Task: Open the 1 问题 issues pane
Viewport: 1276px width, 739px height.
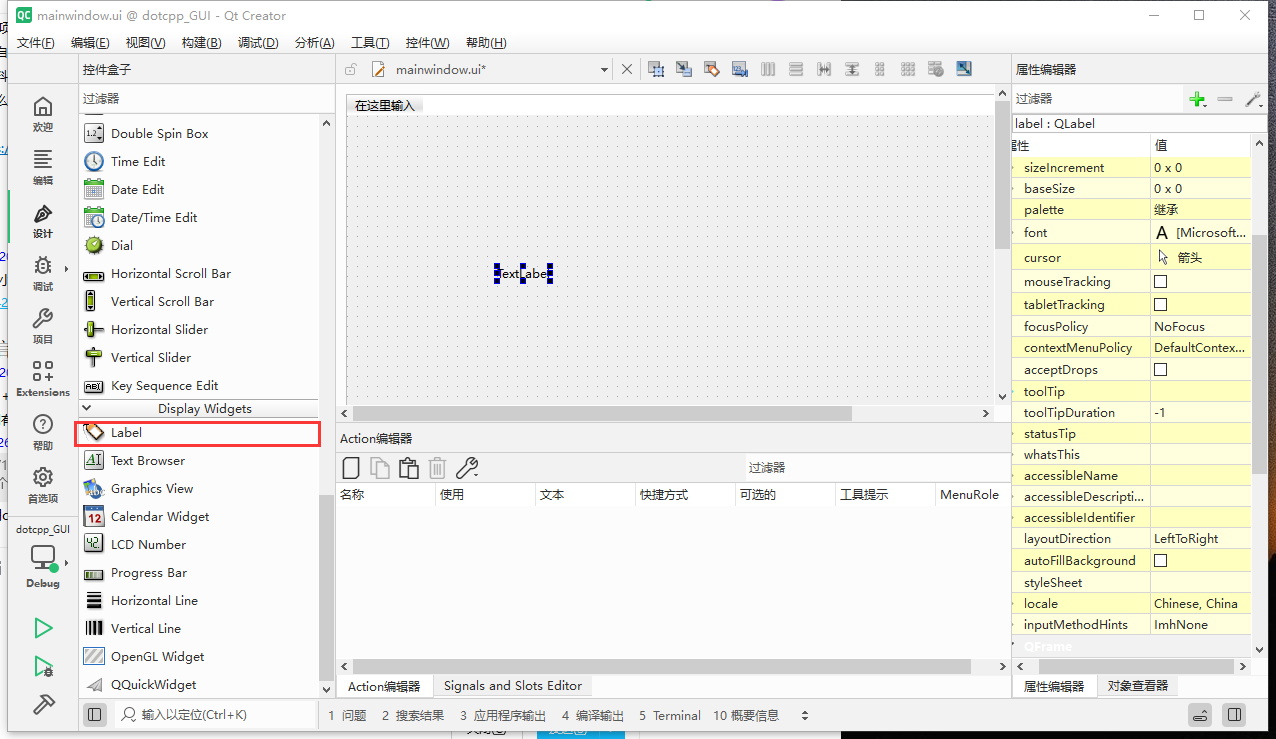Action: coord(348,716)
